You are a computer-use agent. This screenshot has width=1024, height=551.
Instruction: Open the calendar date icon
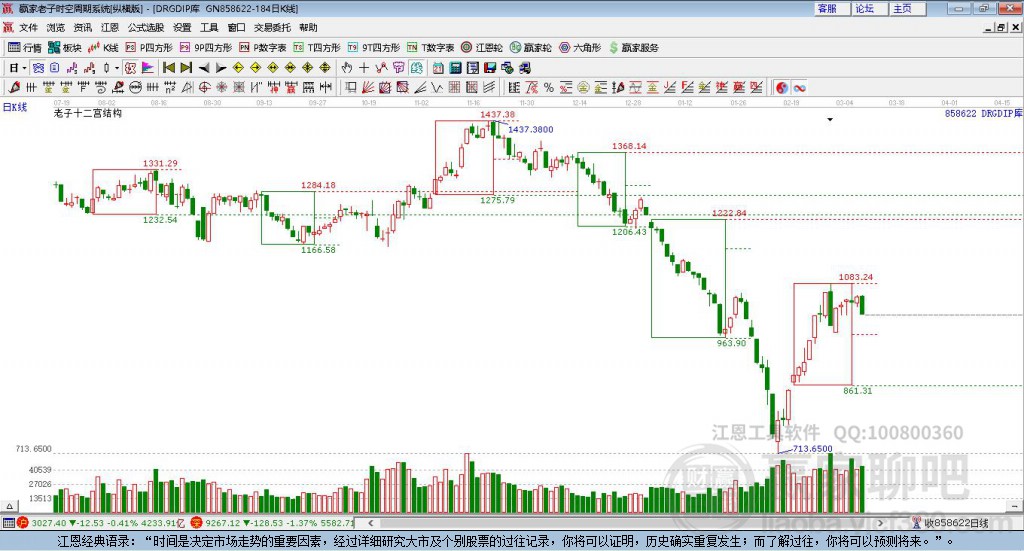(x=438, y=68)
